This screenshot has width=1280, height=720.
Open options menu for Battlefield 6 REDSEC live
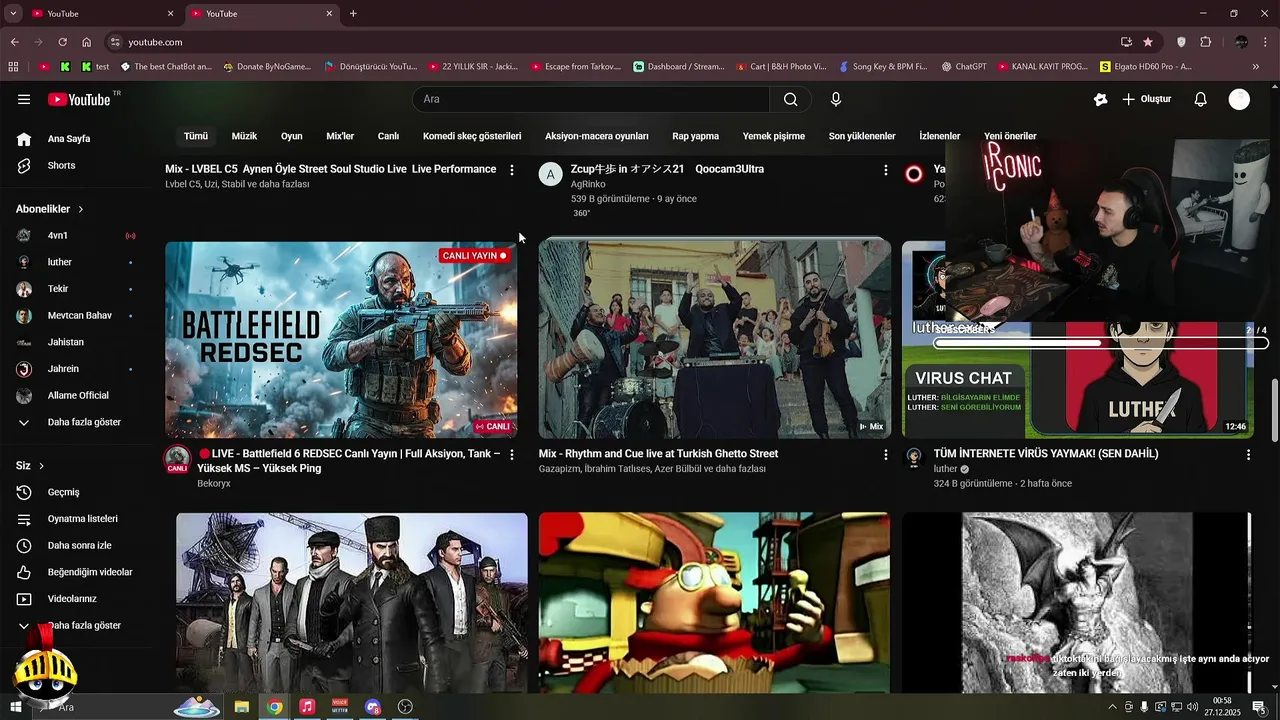(x=512, y=455)
